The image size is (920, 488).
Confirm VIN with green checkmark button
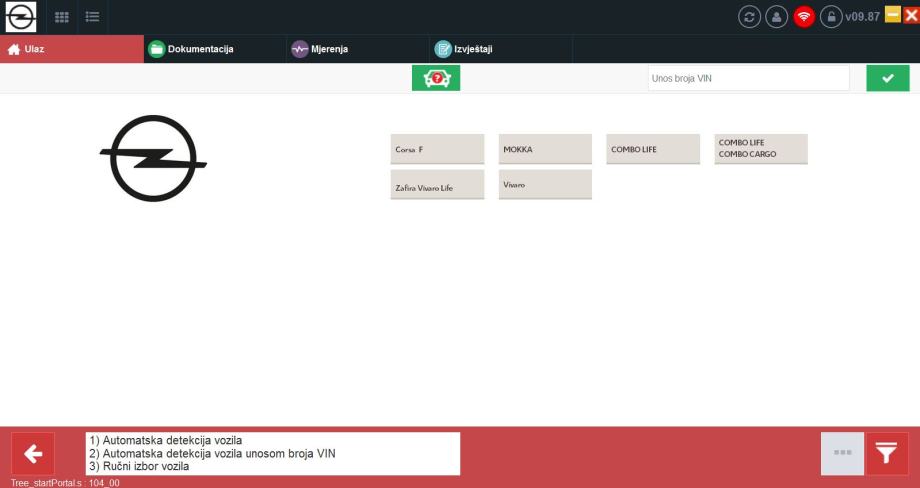tap(888, 78)
